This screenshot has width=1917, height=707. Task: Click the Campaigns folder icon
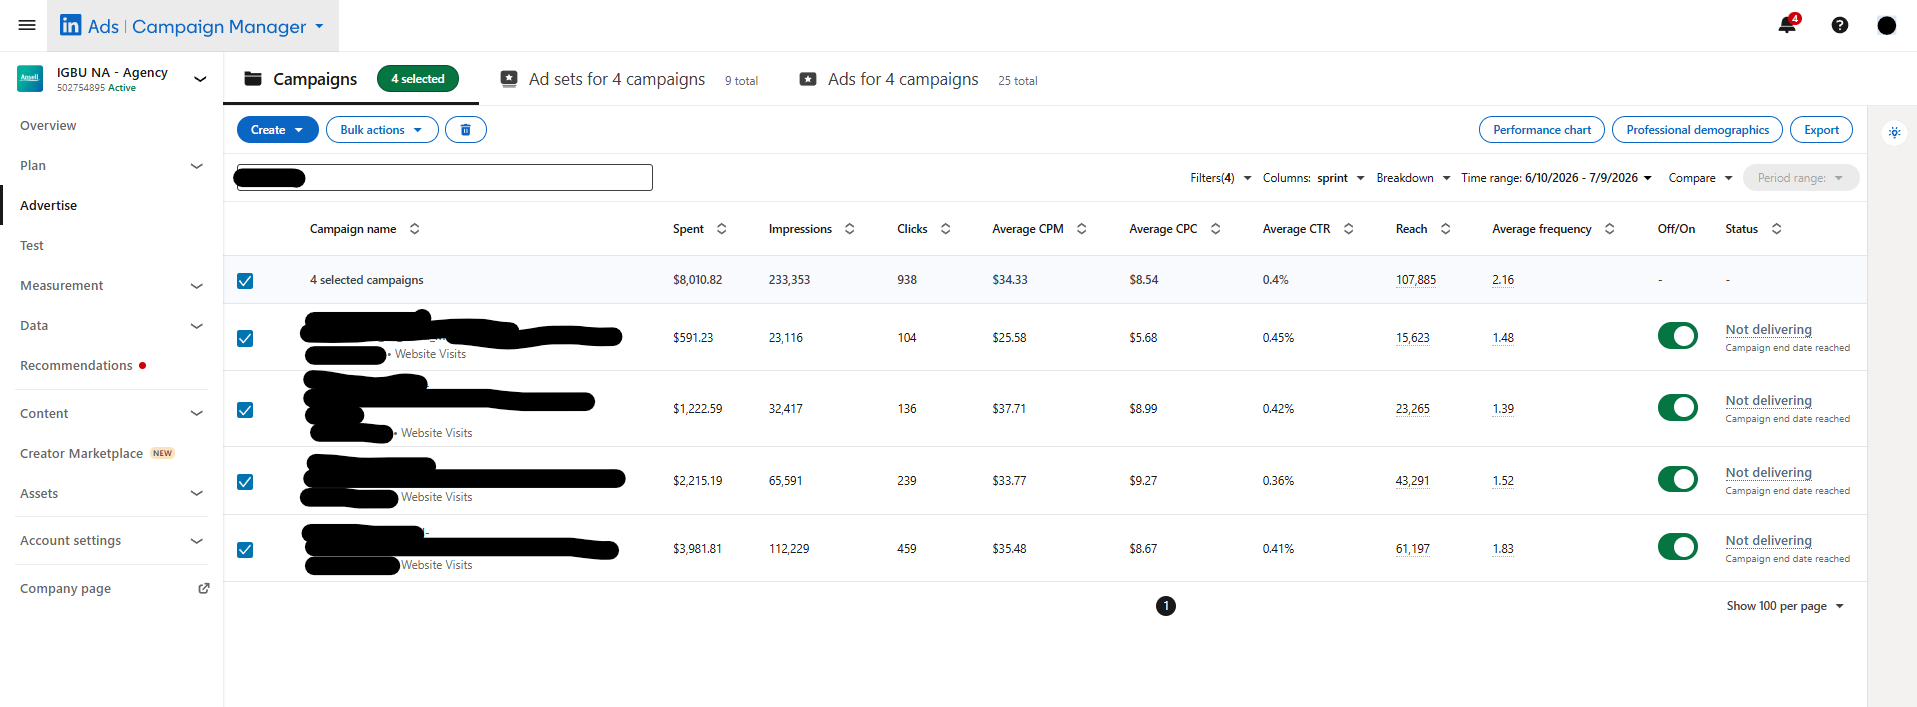[x=253, y=79]
